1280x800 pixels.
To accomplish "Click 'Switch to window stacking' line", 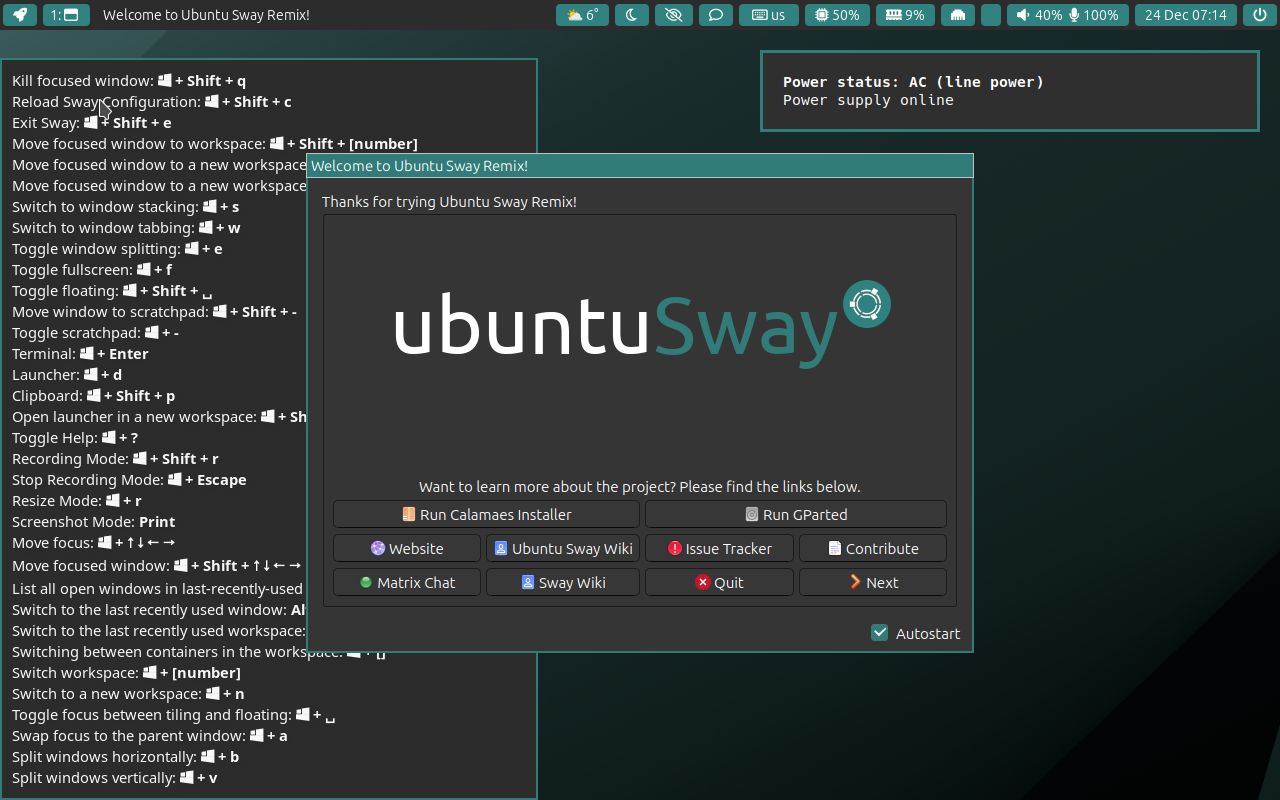I will pos(126,207).
